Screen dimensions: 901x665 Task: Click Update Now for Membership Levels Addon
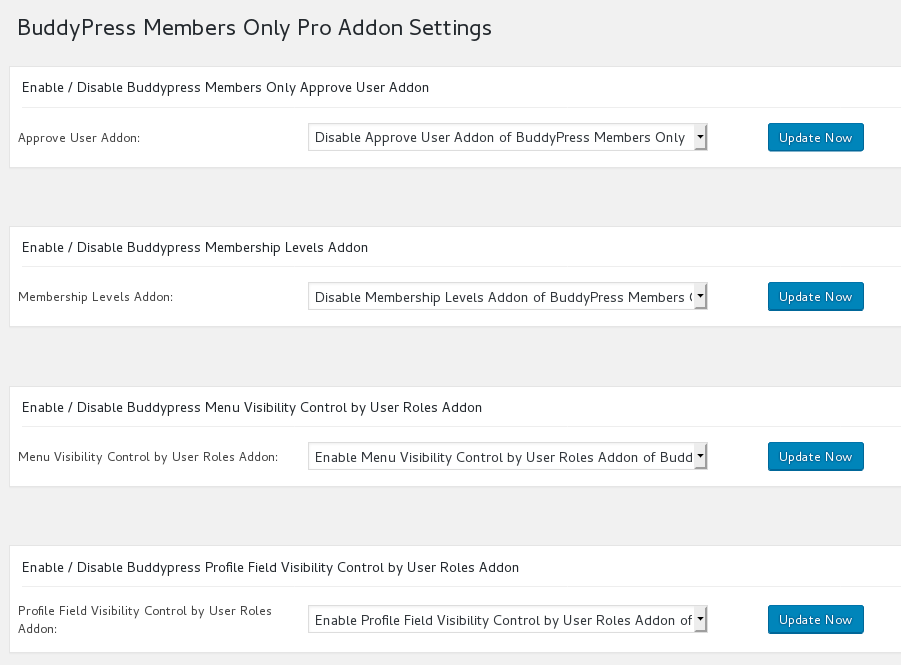[x=815, y=296]
